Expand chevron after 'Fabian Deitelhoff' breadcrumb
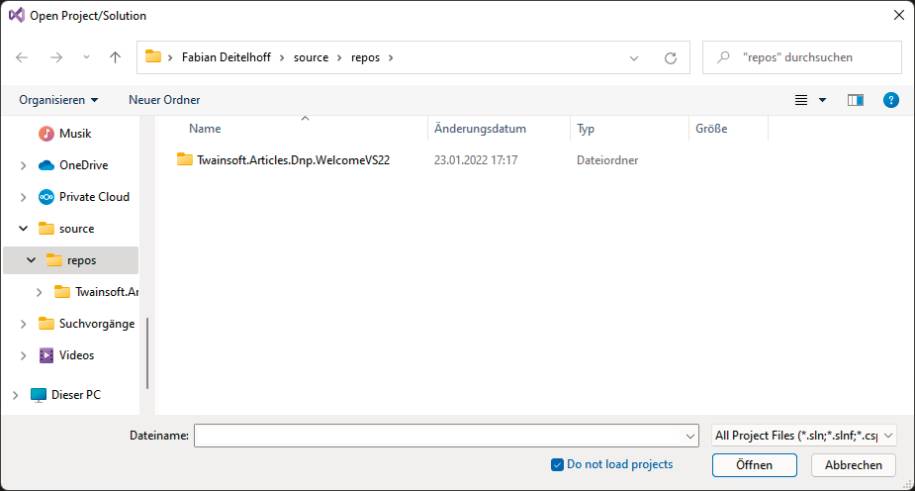915x491 pixels. point(282,57)
